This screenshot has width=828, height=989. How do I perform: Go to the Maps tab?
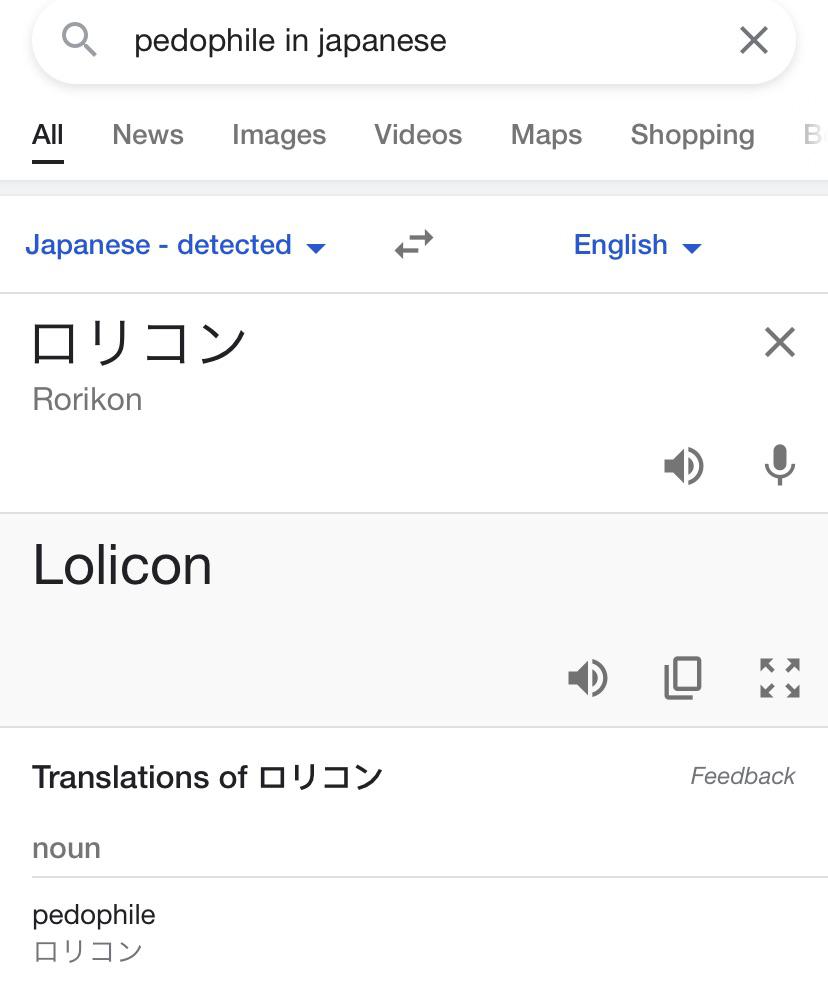pos(546,134)
